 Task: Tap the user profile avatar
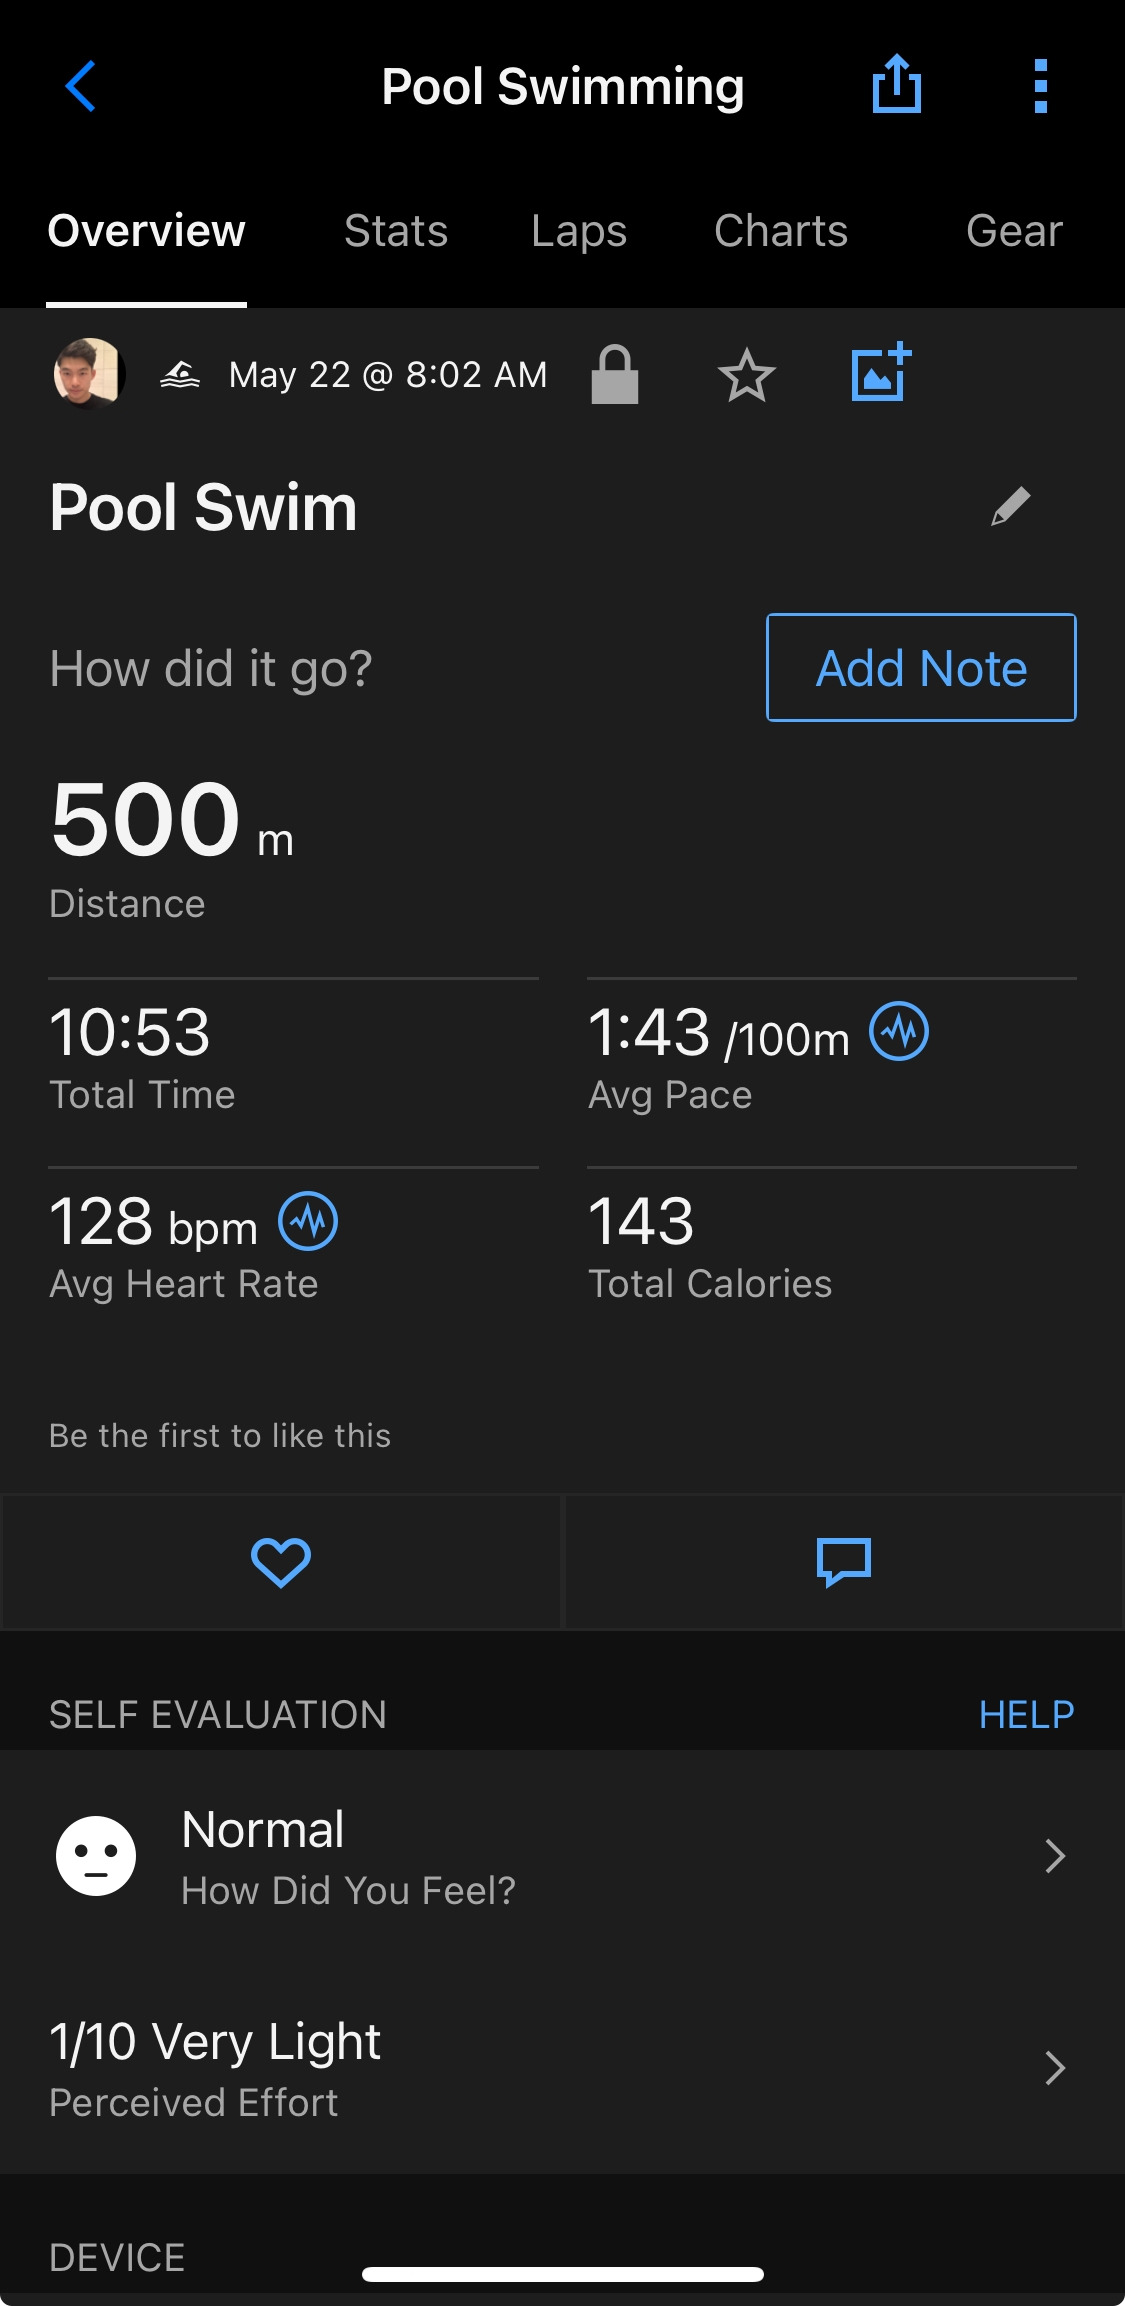tap(88, 374)
